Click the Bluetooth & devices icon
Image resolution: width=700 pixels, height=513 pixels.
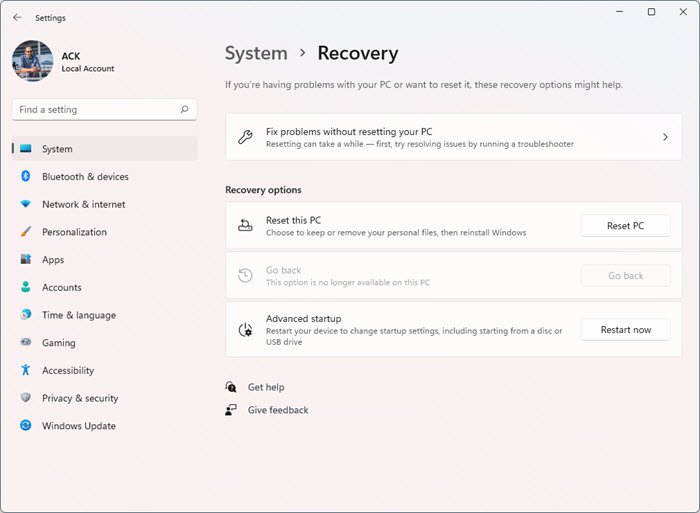(26, 176)
